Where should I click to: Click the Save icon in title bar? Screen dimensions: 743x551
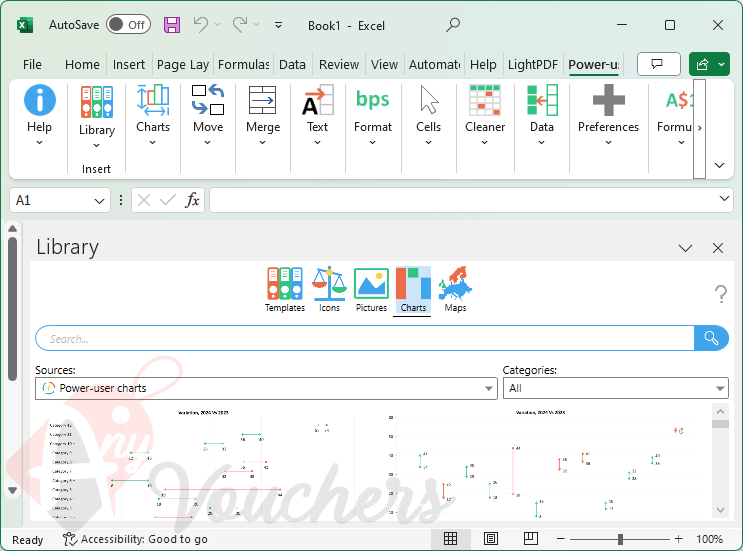(172, 25)
